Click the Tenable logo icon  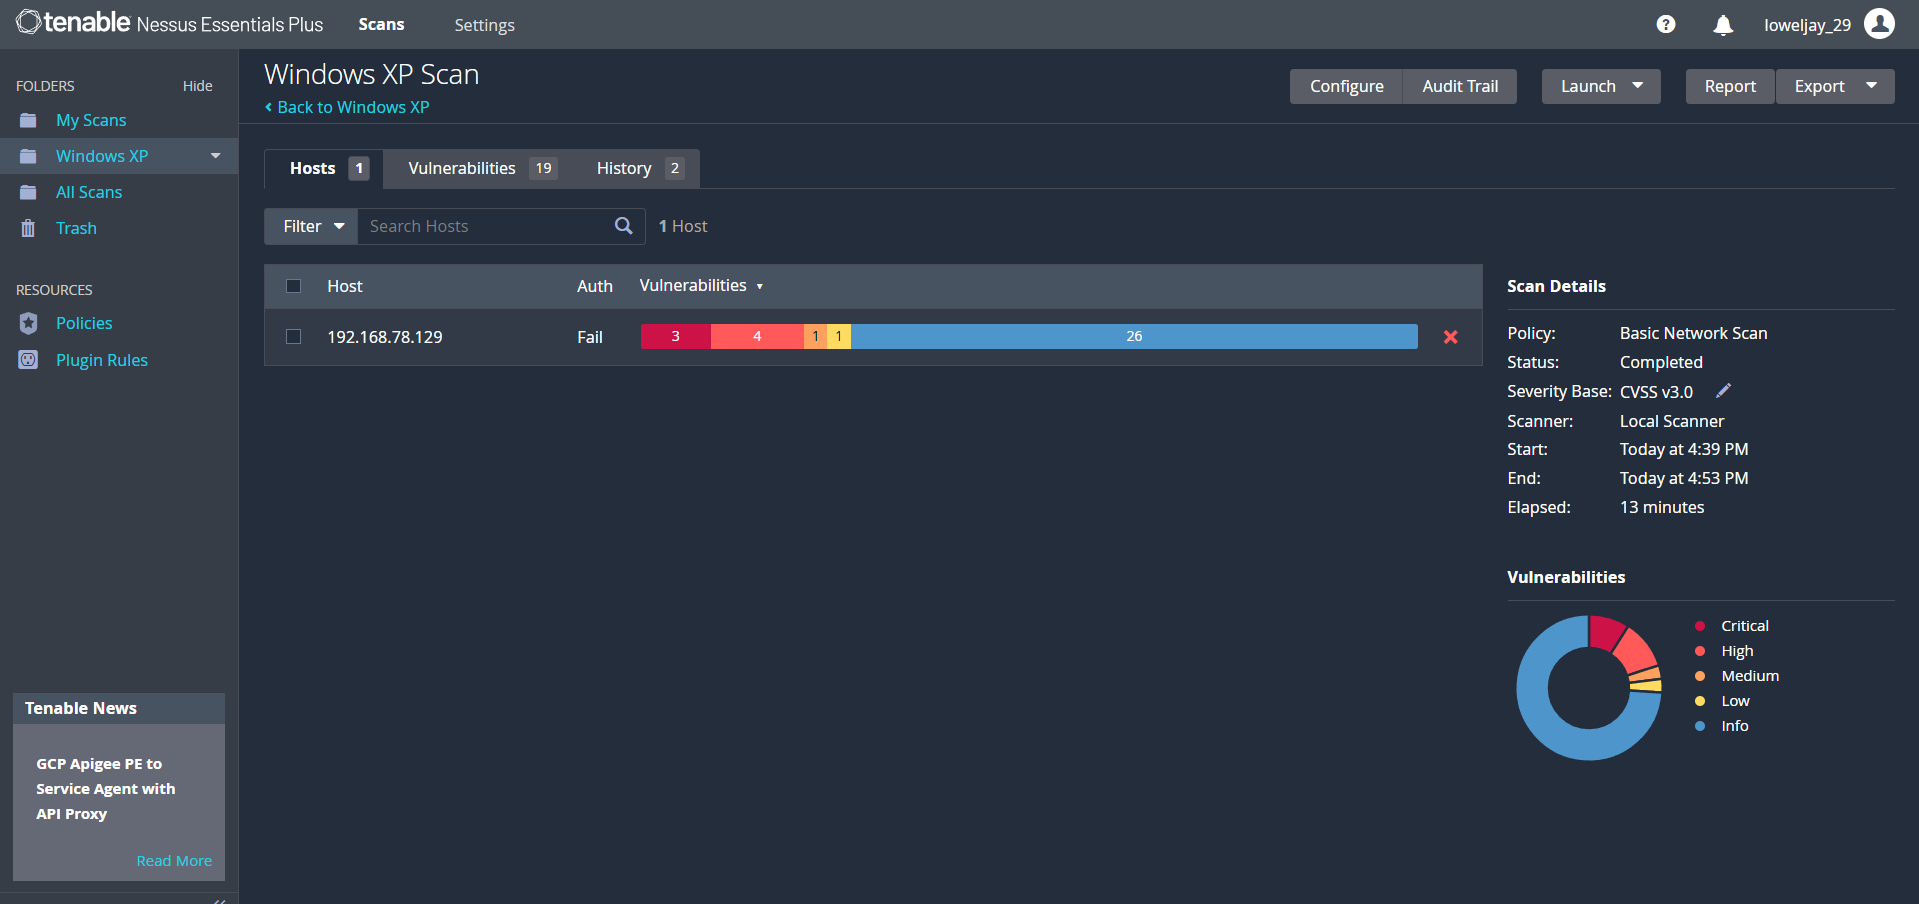click(x=28, y=22)
